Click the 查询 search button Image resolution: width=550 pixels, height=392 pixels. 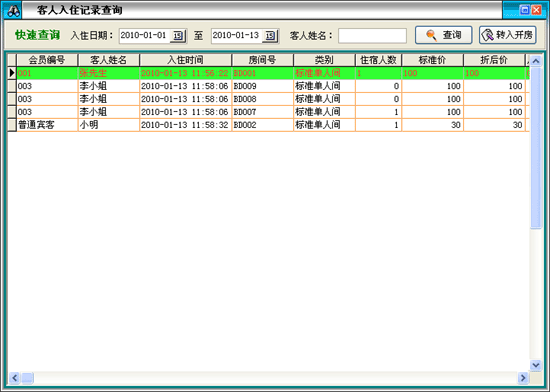443,35
